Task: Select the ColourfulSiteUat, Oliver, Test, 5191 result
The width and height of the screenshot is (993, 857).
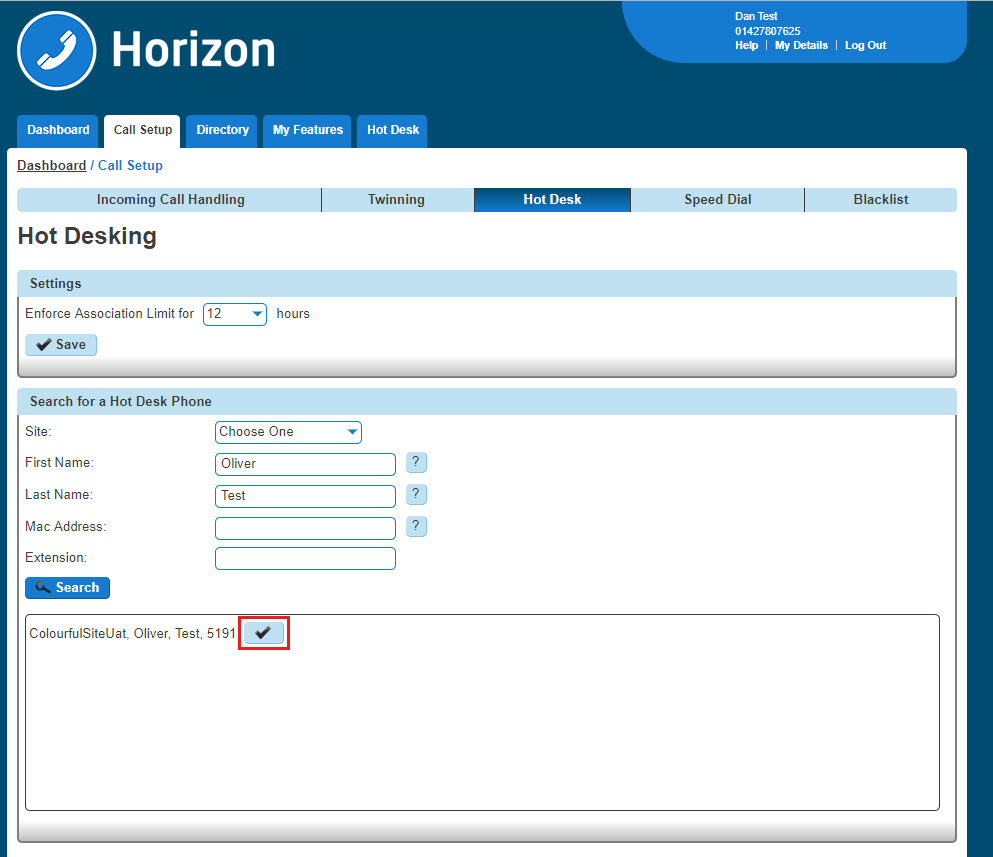Action: (132, 633)
